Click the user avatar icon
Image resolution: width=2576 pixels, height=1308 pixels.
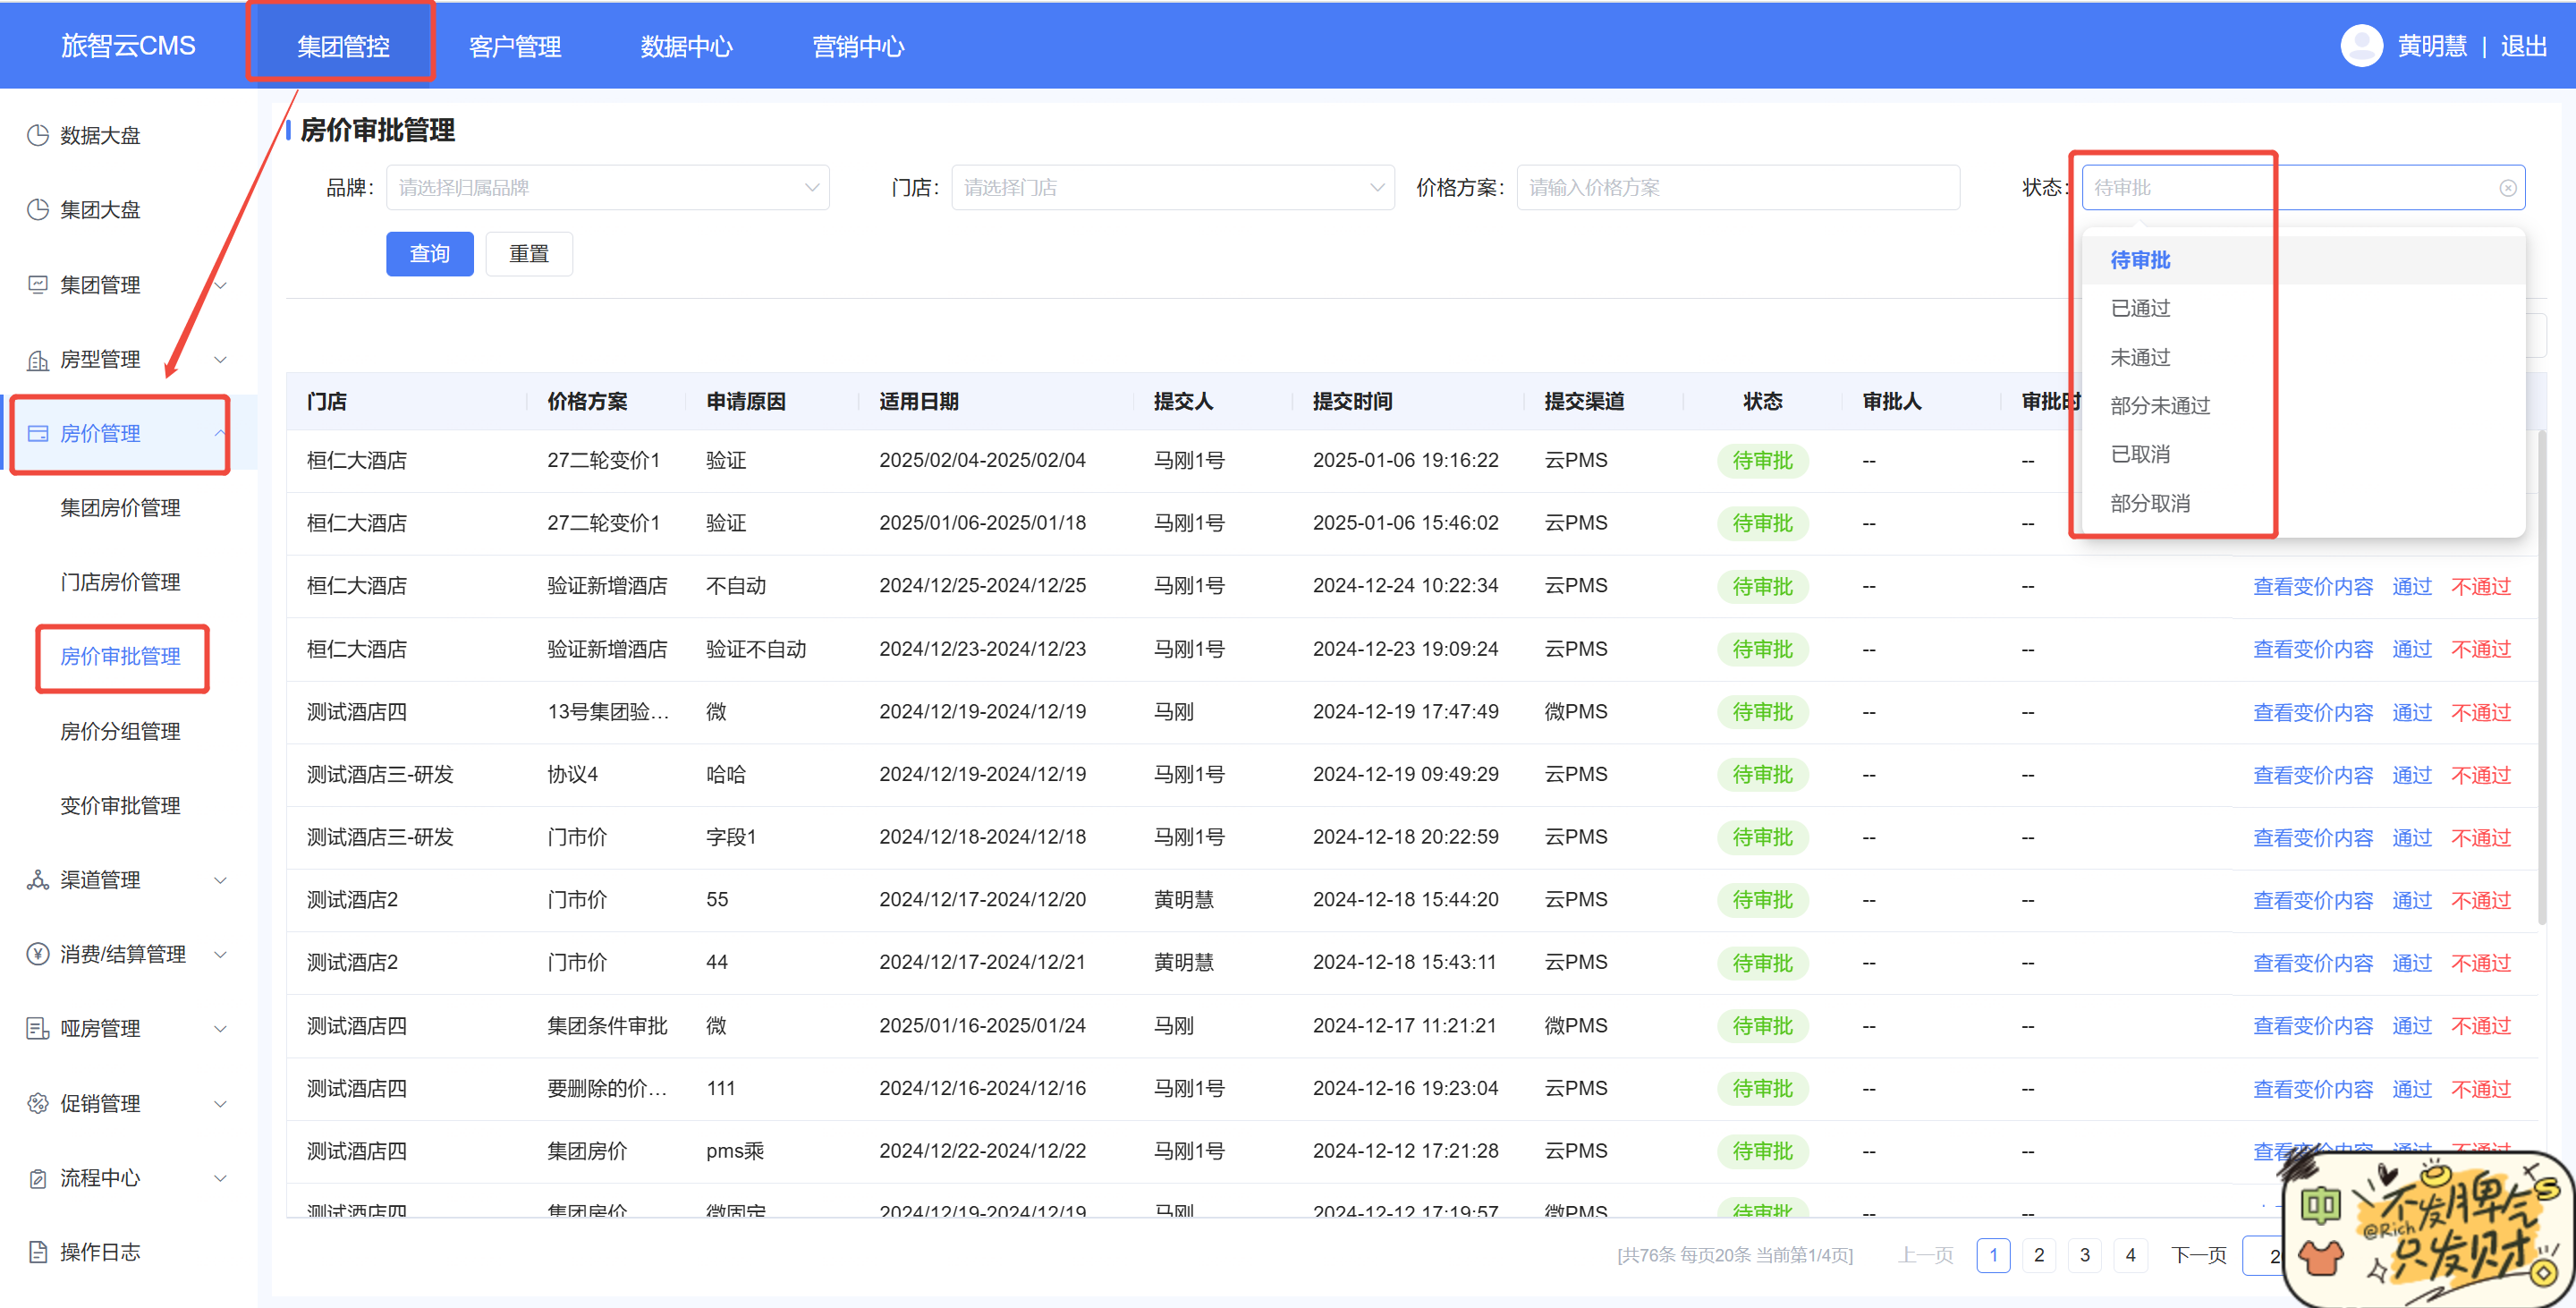[x=2361, y=46]
